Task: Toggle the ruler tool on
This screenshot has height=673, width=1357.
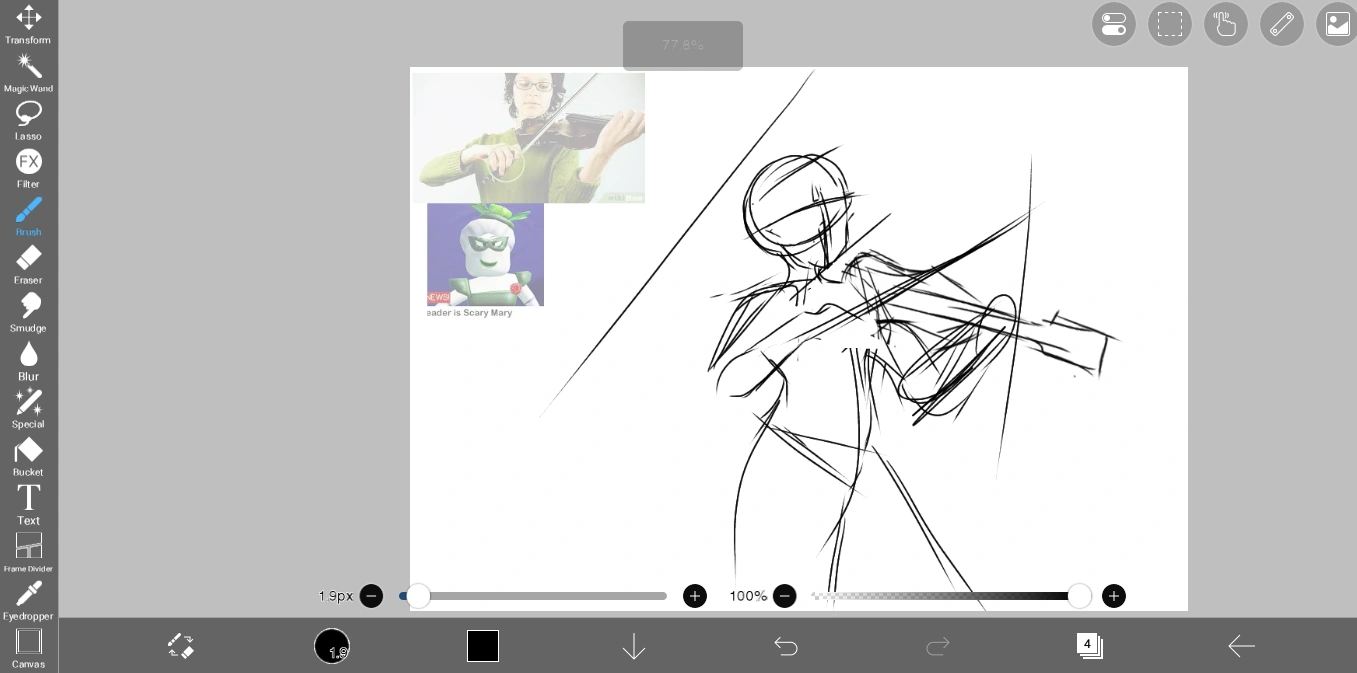Action: click(x=1282, y=24)
